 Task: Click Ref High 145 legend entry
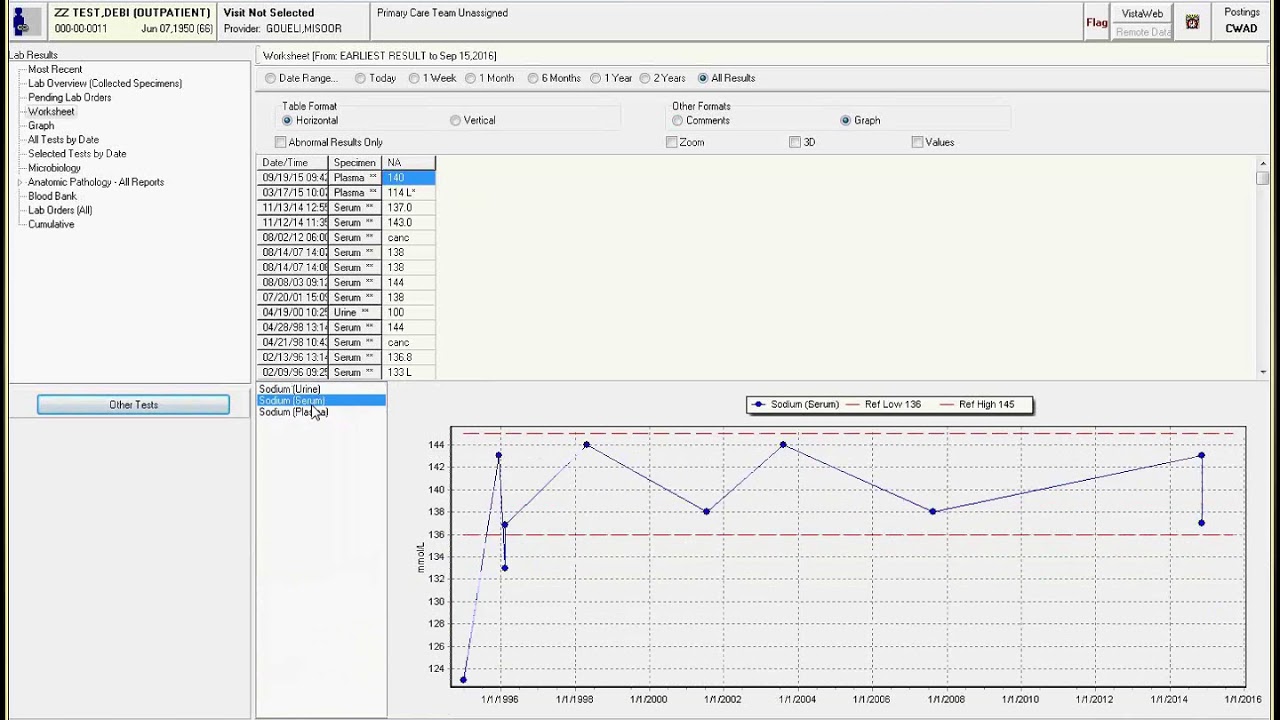pos(977,405)
